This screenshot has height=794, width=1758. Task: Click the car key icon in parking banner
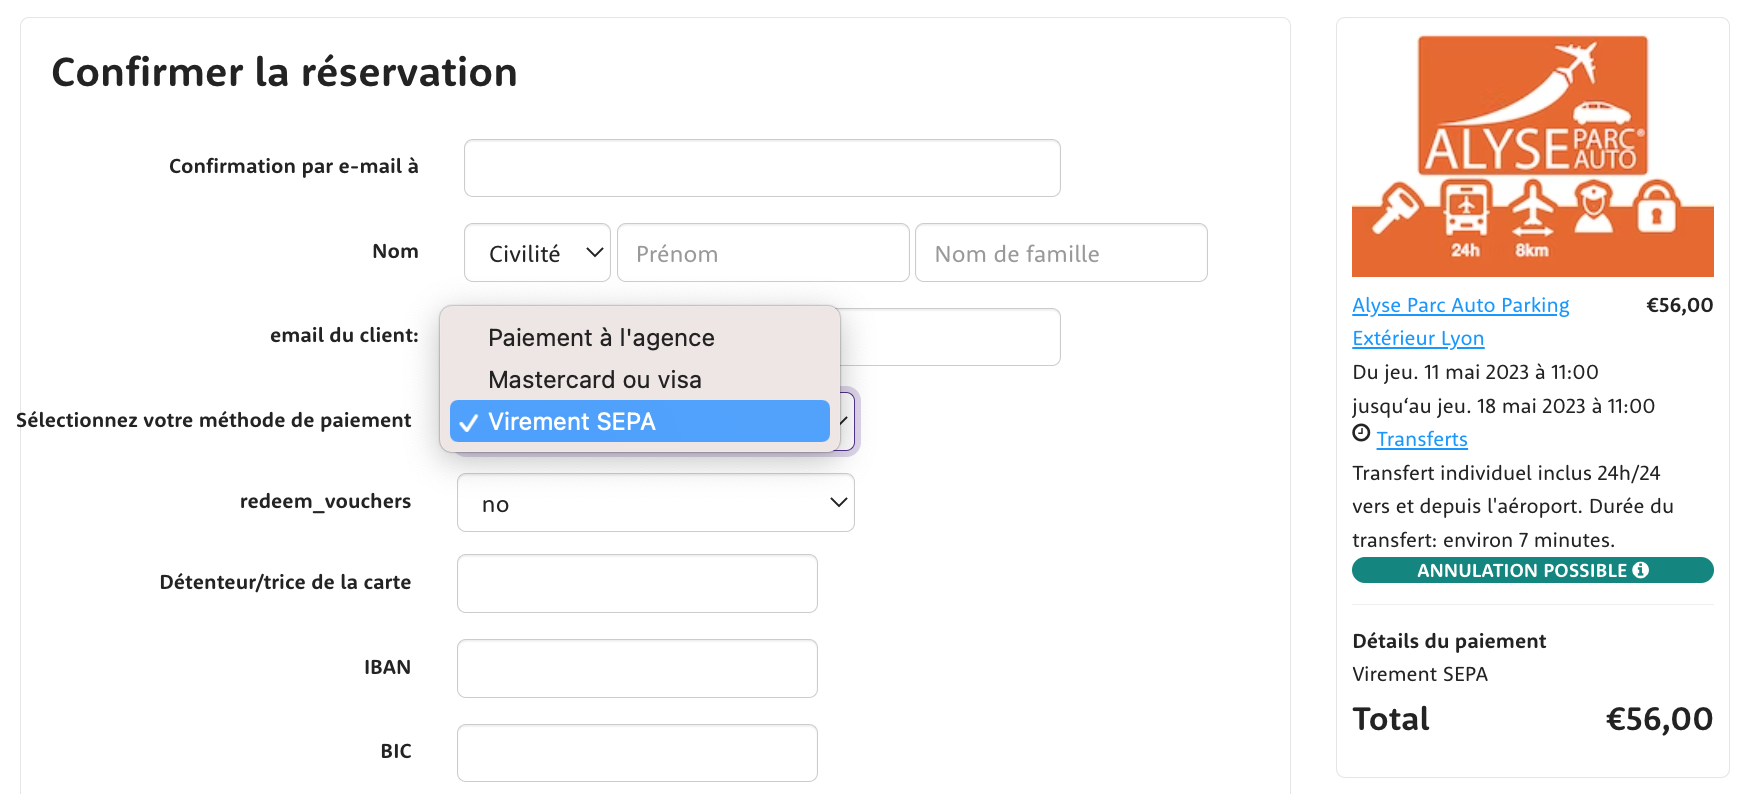pyautogui.click(x=1395, y=208)
